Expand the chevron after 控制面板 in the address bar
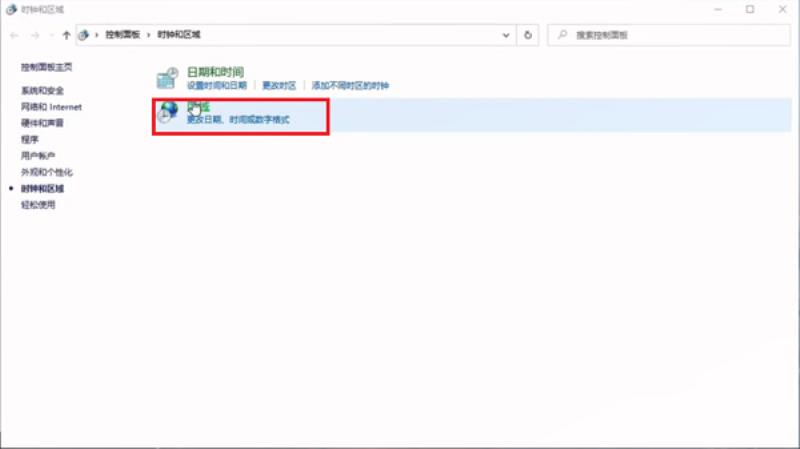The height and width of the screenshot is (449, 800). click(148, 35)
